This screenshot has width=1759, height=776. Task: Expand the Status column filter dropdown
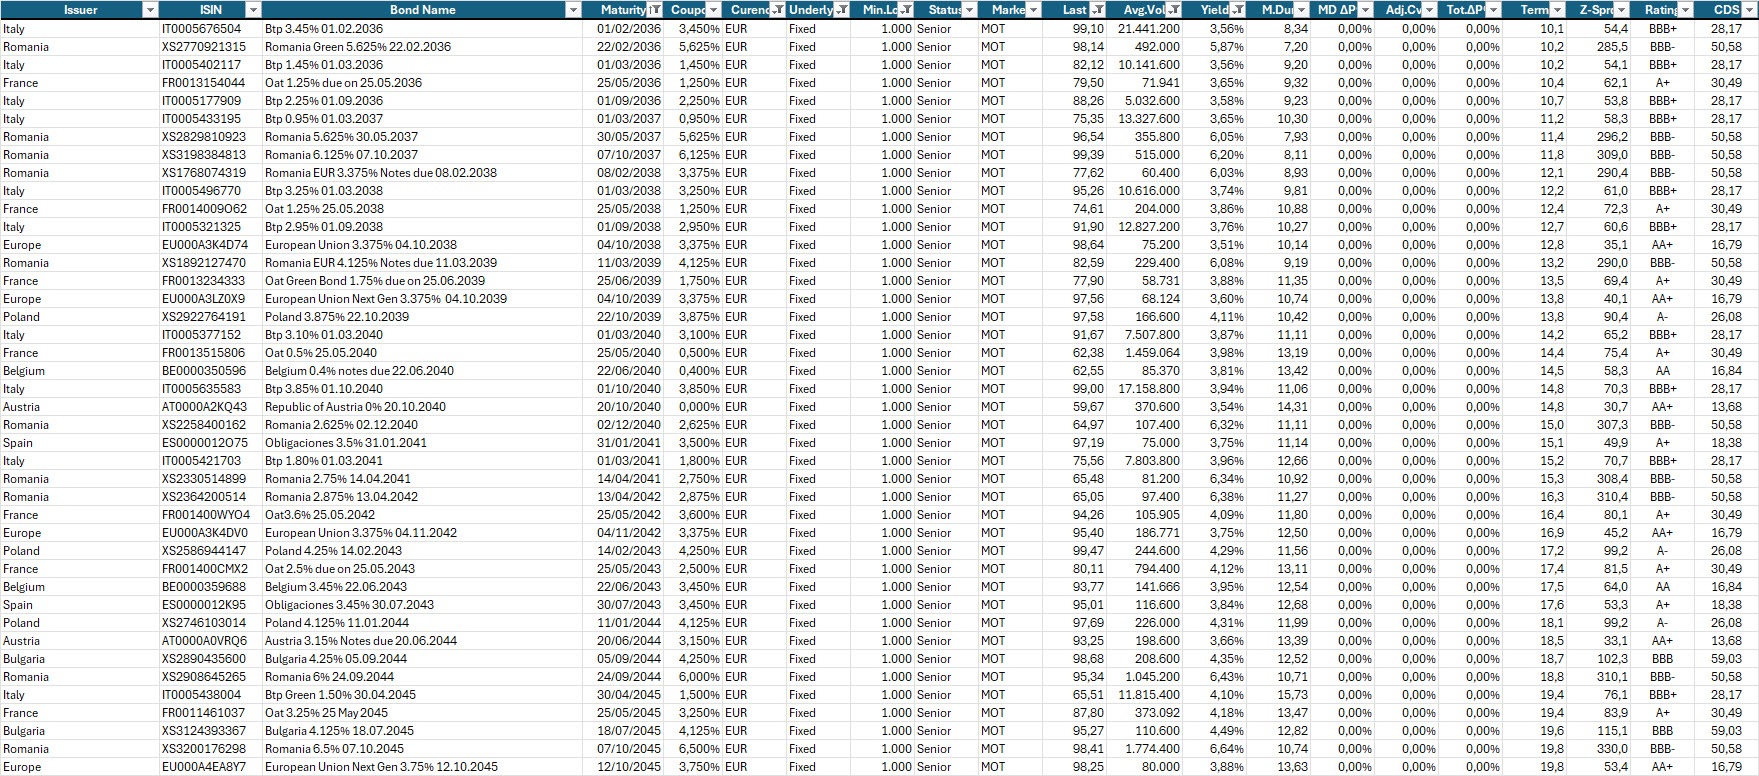(x=969, y=10)
